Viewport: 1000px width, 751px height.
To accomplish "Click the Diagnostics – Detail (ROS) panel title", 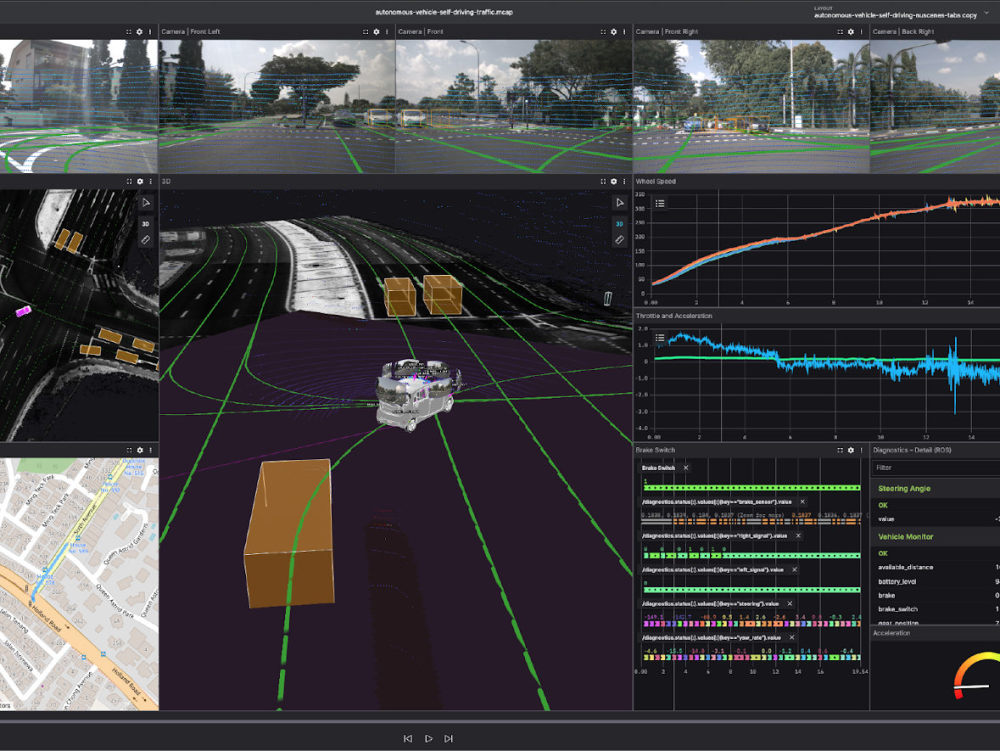I will click(912, 450).
